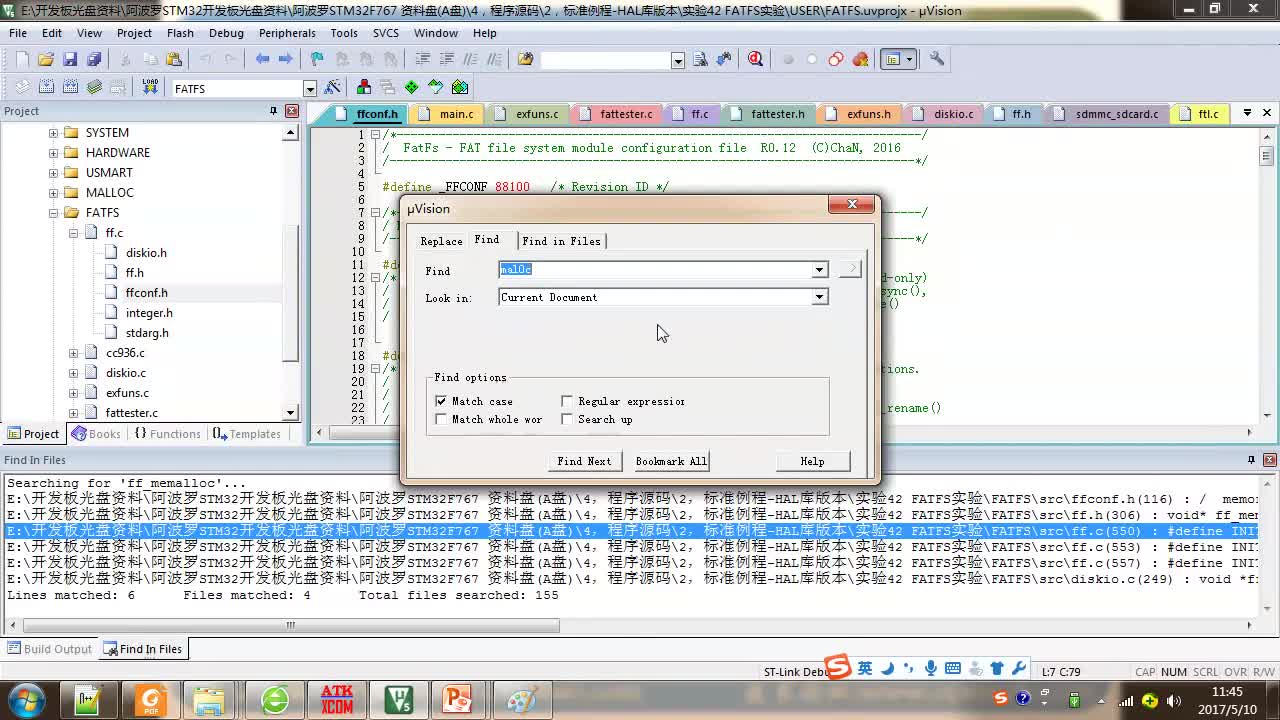
Task: Open the Find text history dropdown
Action: pyautogui.click(x=819, y=270)
